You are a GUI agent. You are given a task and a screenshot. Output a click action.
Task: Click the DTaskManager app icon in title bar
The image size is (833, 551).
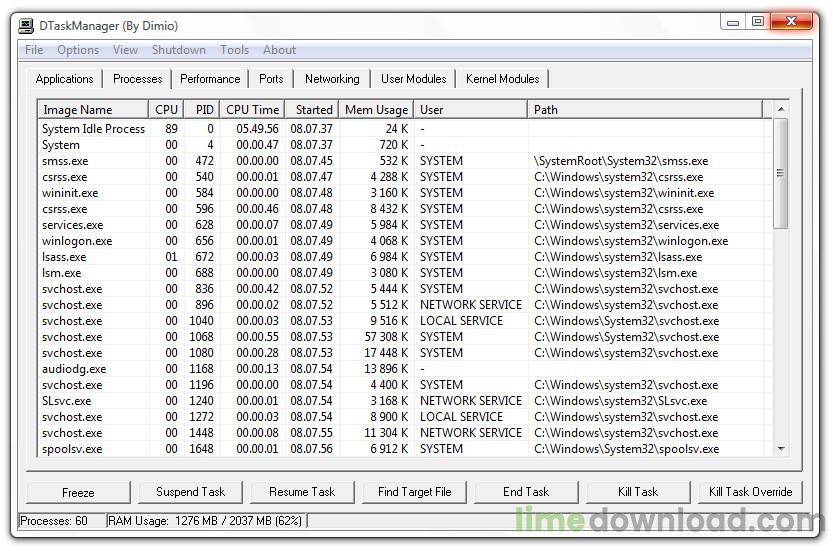(x=28, y=22)
